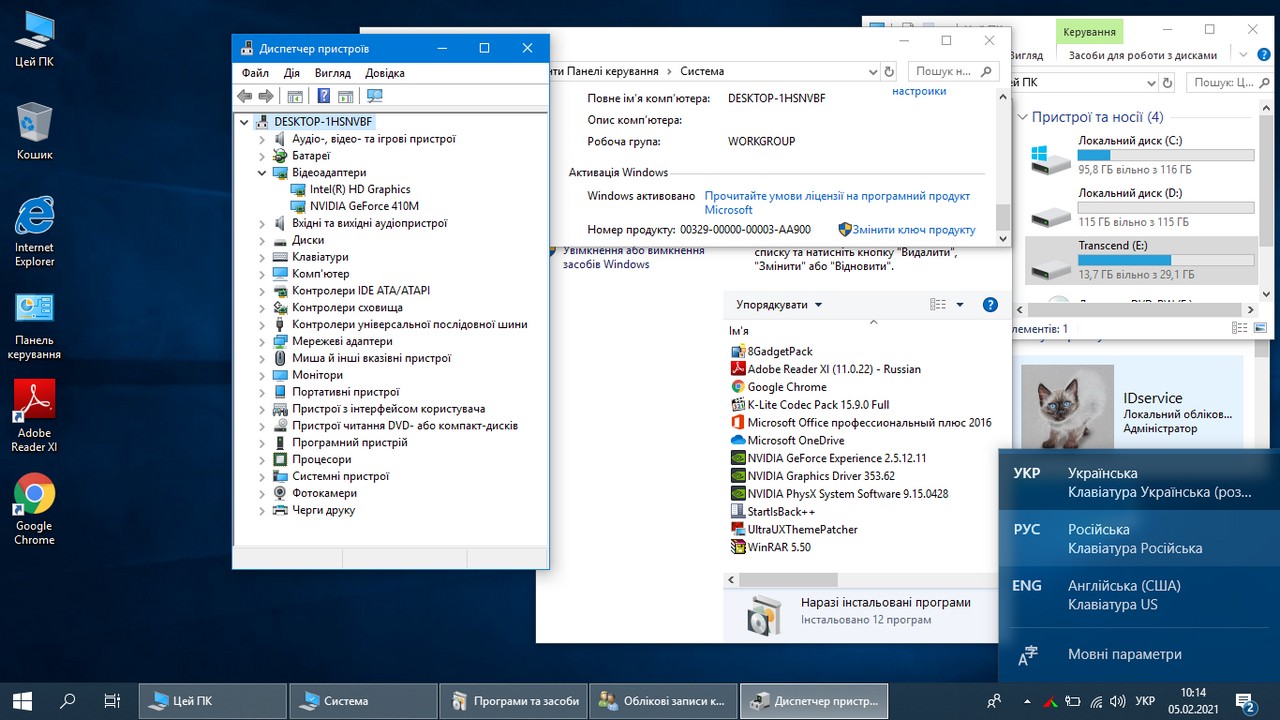
Task: Open the Вигляд menu in Device Manager
Action: (x=332, y=73)
